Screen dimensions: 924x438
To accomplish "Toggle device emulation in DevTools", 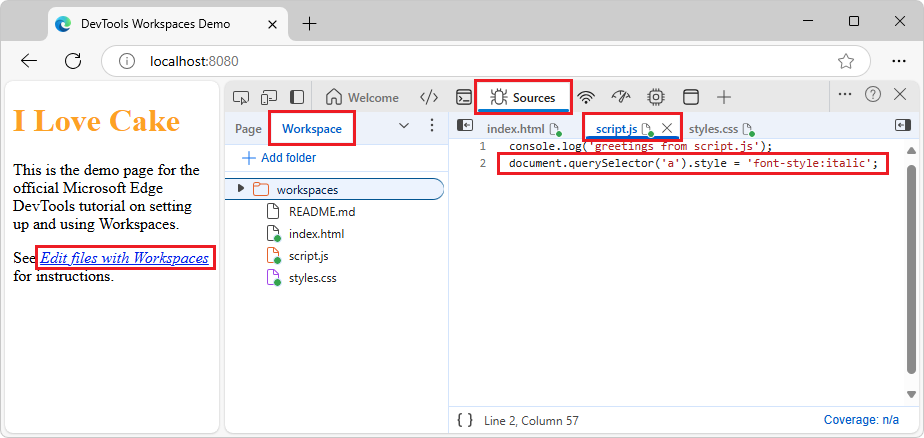I will 269,97.
